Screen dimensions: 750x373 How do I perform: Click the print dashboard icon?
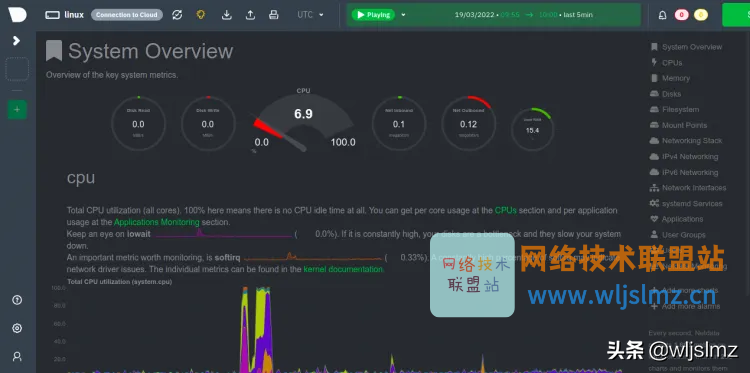(274, 15)
